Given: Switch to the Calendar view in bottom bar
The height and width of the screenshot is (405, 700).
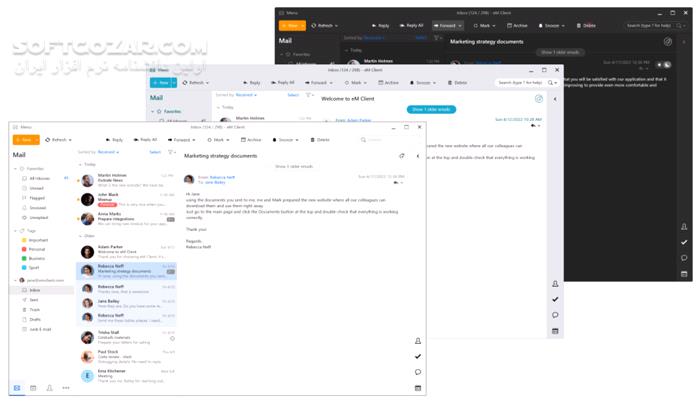Looking at the screenshot, I should click(x=33, y=388).
